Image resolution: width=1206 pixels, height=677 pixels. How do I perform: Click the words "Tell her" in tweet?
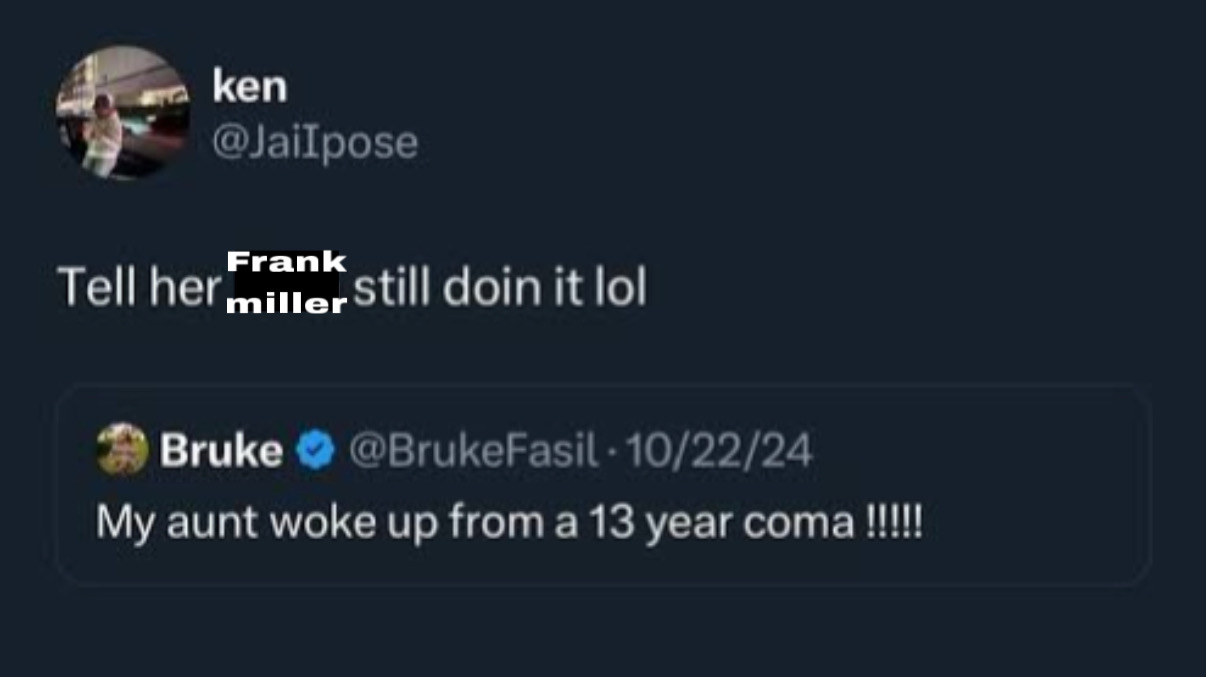139,288
